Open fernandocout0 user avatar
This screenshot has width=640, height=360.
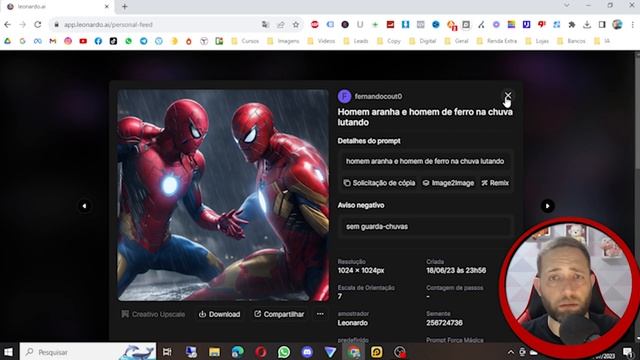click(x=344, y=96)
